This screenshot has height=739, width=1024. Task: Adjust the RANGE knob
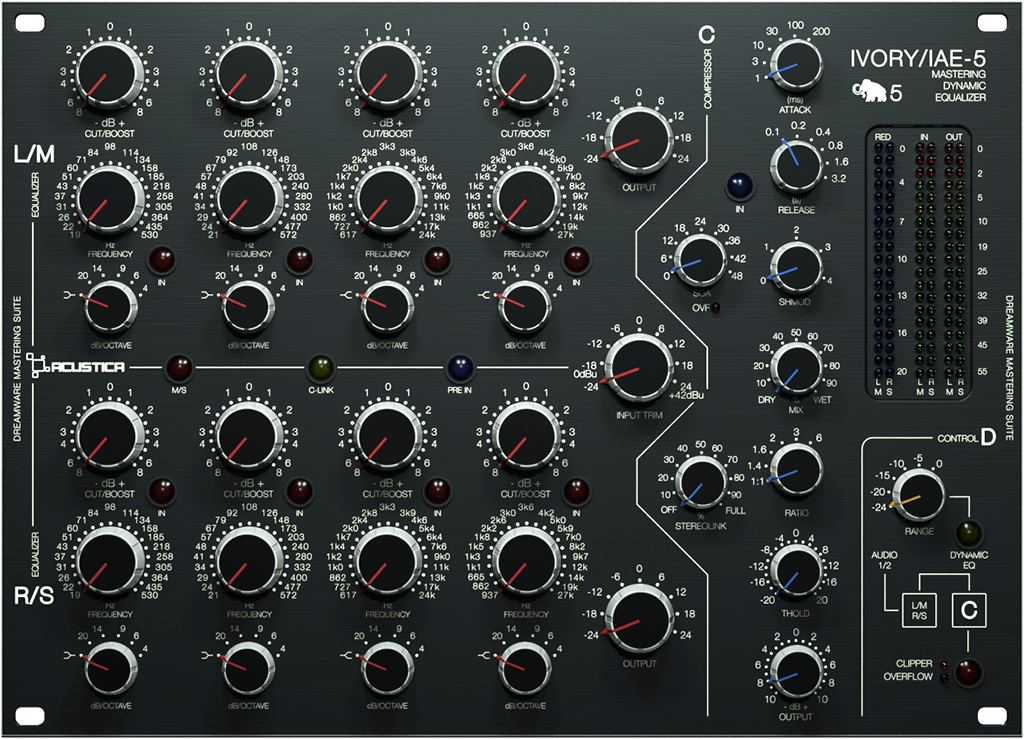922,495
